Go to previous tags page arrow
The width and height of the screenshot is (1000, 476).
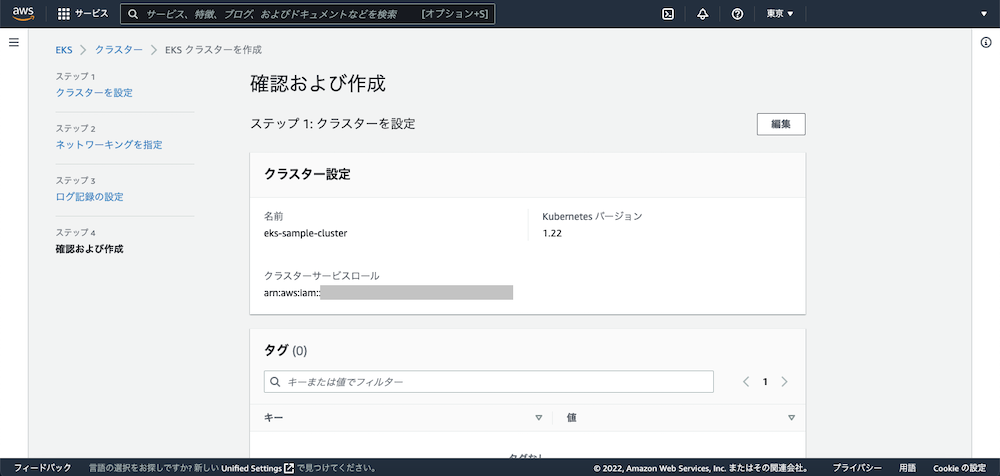tap(746, 382)
